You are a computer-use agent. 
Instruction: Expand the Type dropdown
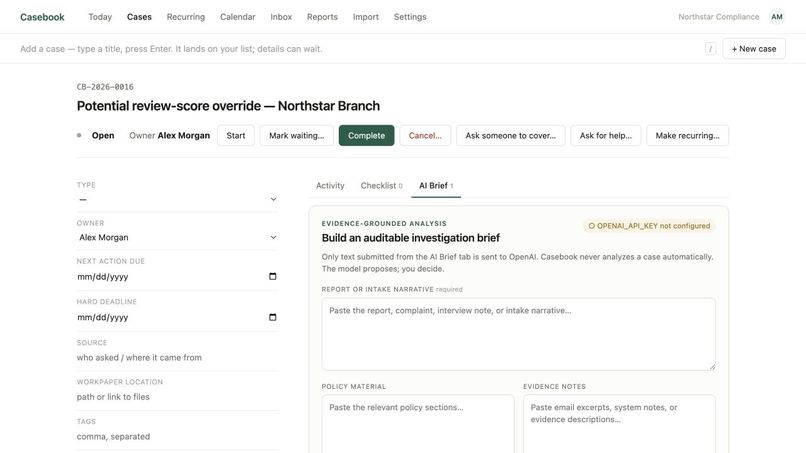pyautogui.click(x=177, y=200)
